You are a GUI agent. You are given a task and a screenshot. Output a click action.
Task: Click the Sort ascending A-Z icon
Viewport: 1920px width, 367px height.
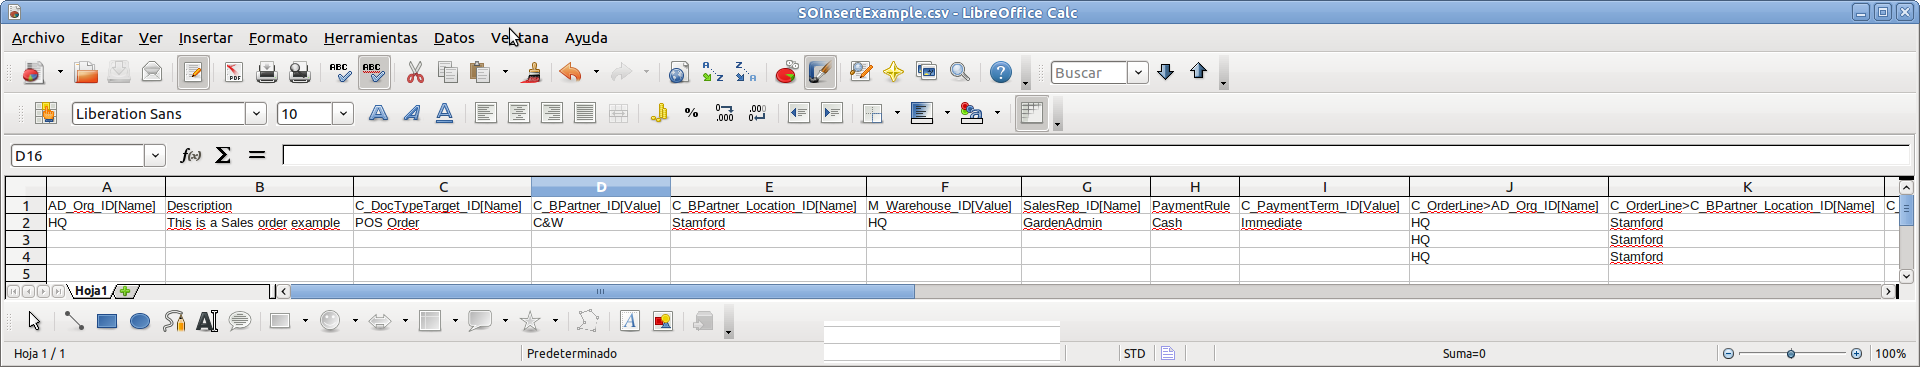pos(712,73)
